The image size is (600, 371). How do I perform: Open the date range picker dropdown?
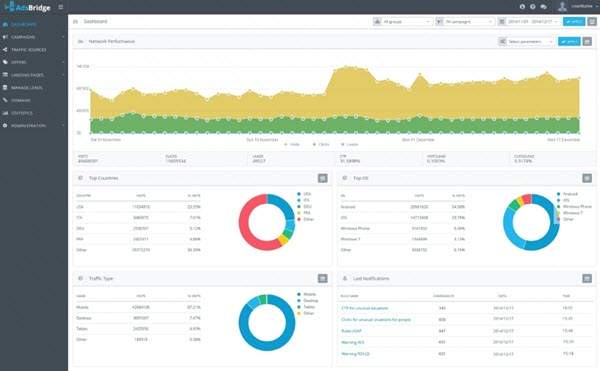tap(533, 22)
